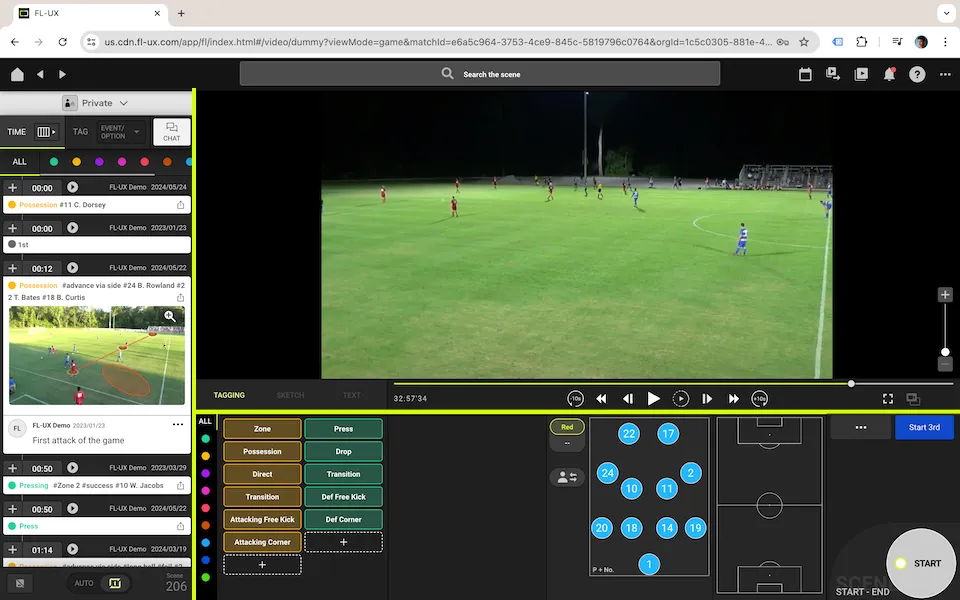Screen dimensions: 960x600
Task: Zoom in video with plus button
Action: 945,294
